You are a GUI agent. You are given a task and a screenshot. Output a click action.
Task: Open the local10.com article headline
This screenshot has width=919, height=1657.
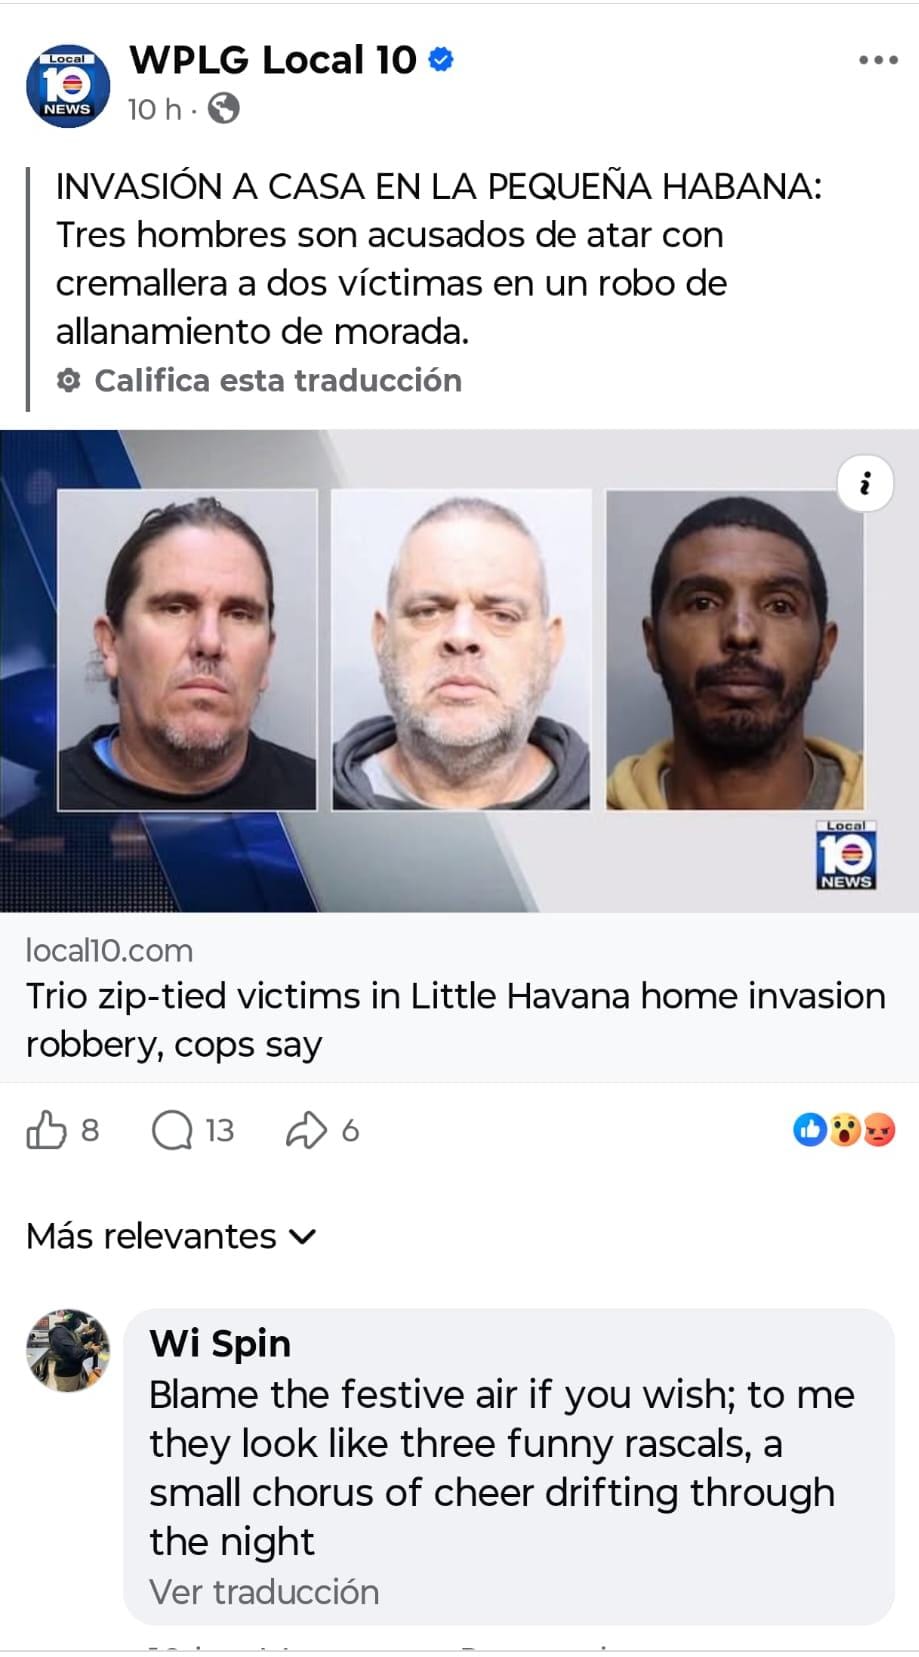point(455,1020)
